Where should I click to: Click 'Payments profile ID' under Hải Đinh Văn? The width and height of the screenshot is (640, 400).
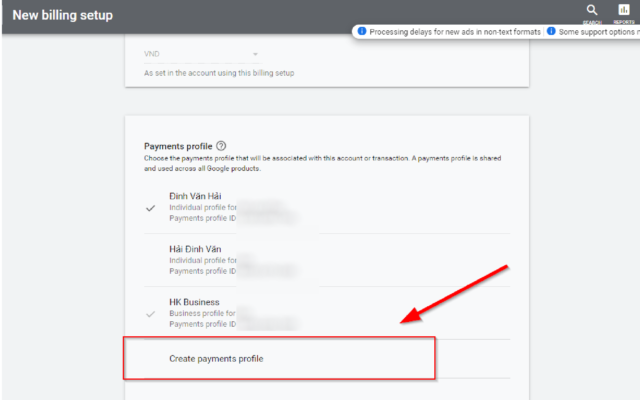pyautogui.click(x=202, y=271)
